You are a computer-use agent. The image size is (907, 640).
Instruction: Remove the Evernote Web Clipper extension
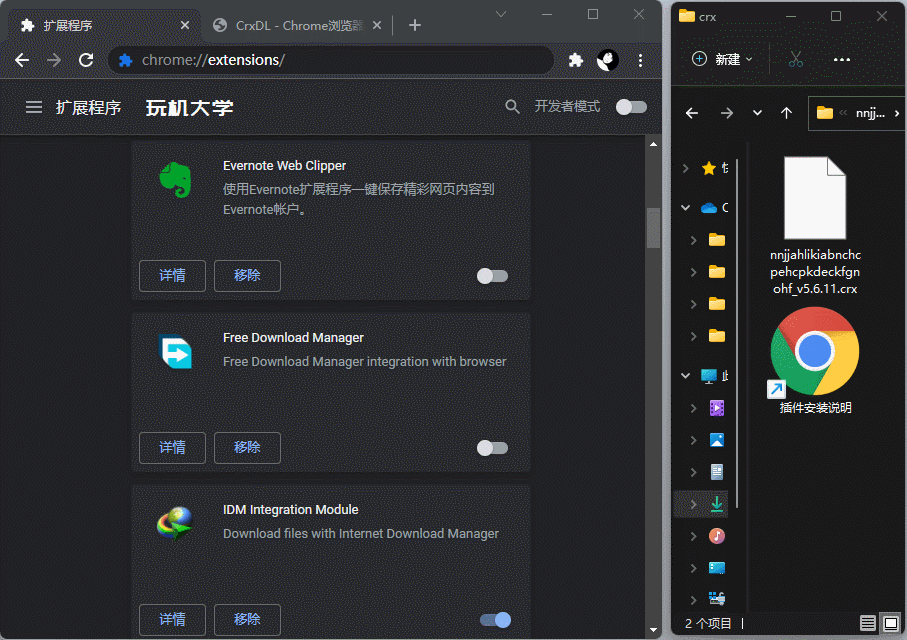247,276
